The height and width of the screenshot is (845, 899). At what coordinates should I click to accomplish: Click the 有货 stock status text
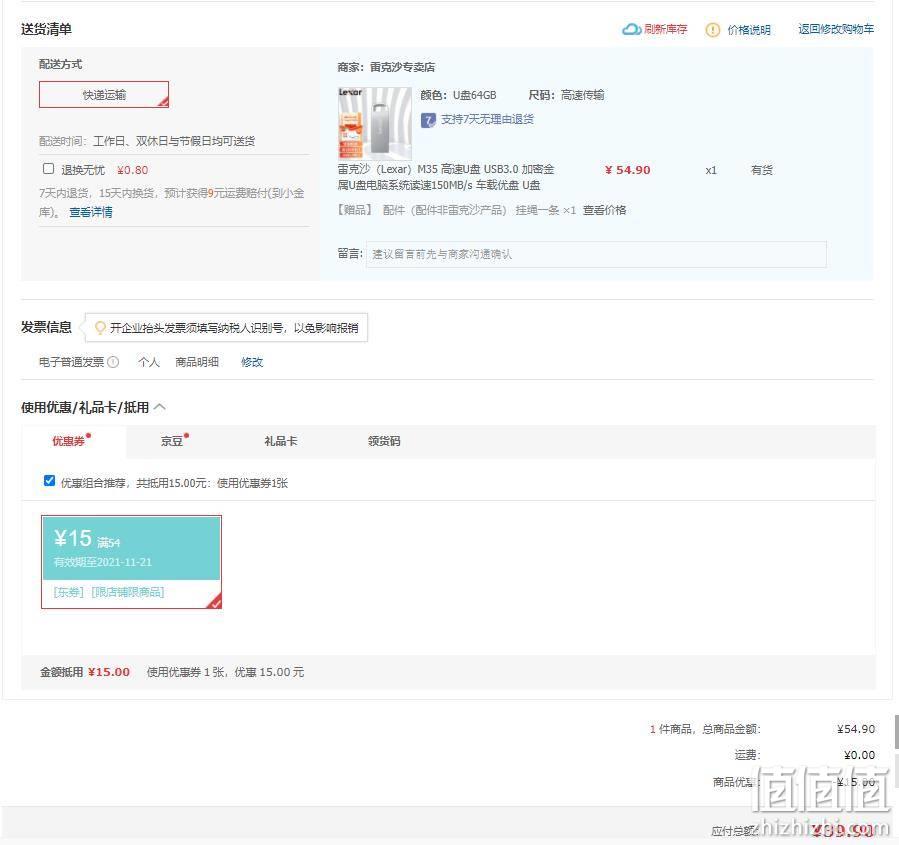pos(761,170)
